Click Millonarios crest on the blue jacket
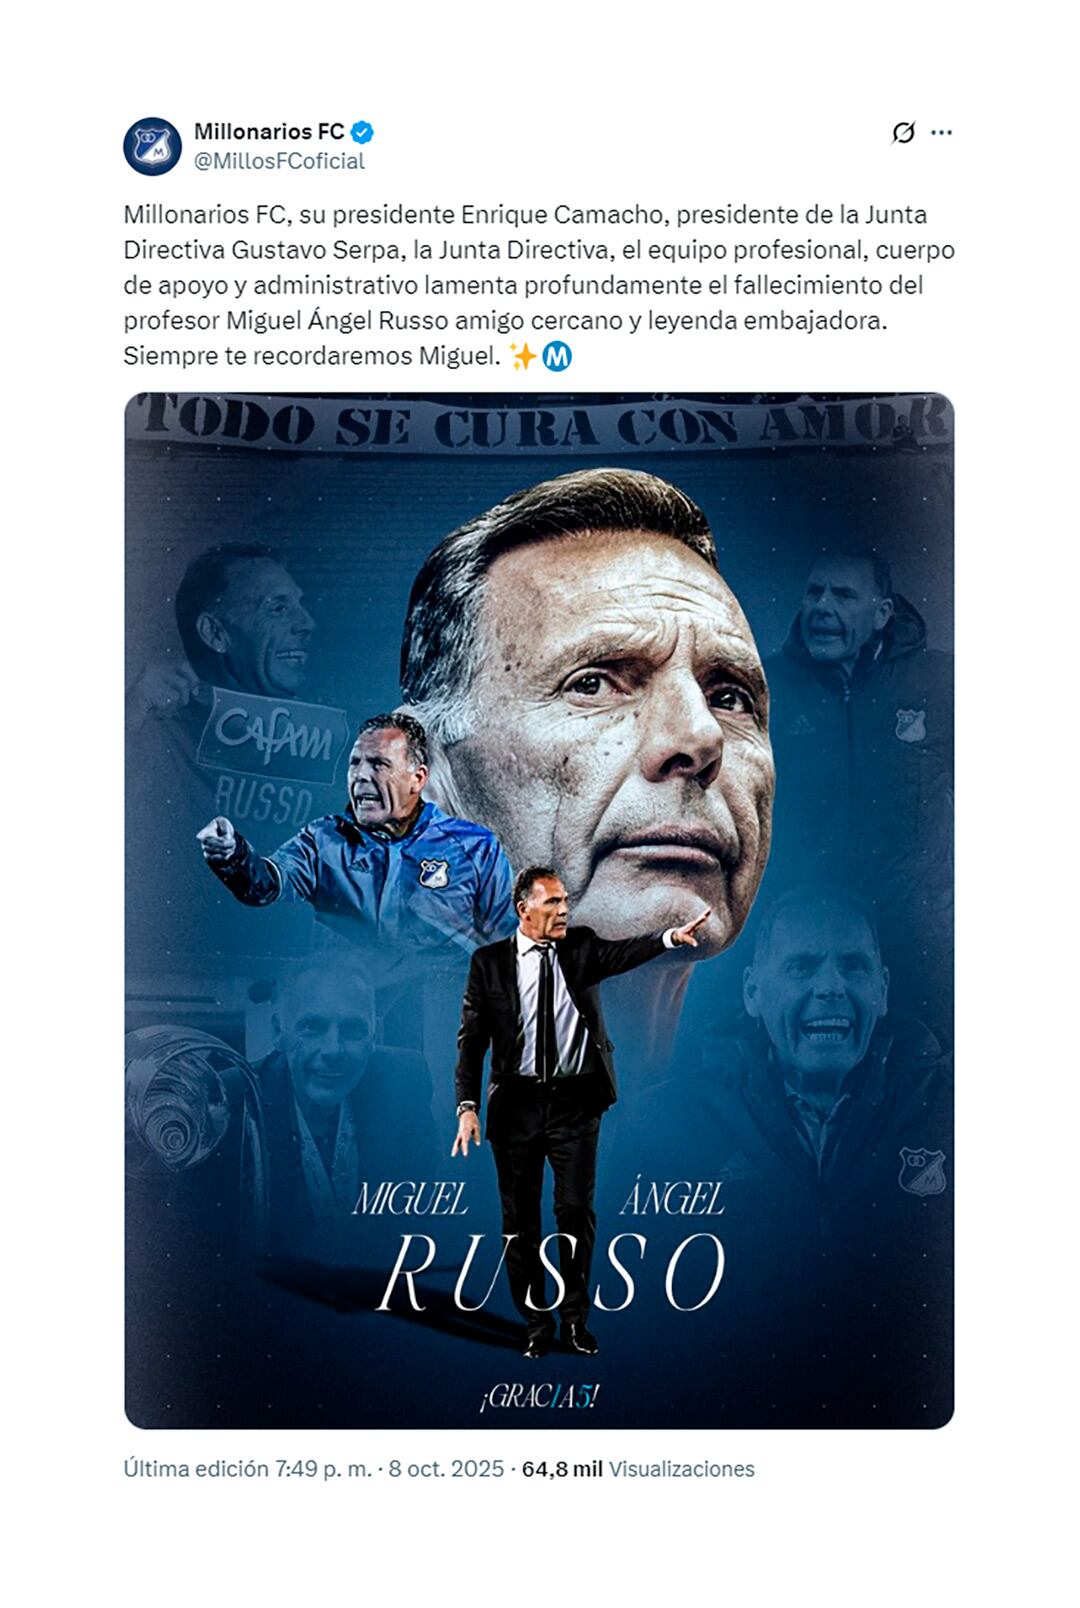This screenshot has height=1608, width=1080. point(433,873)
